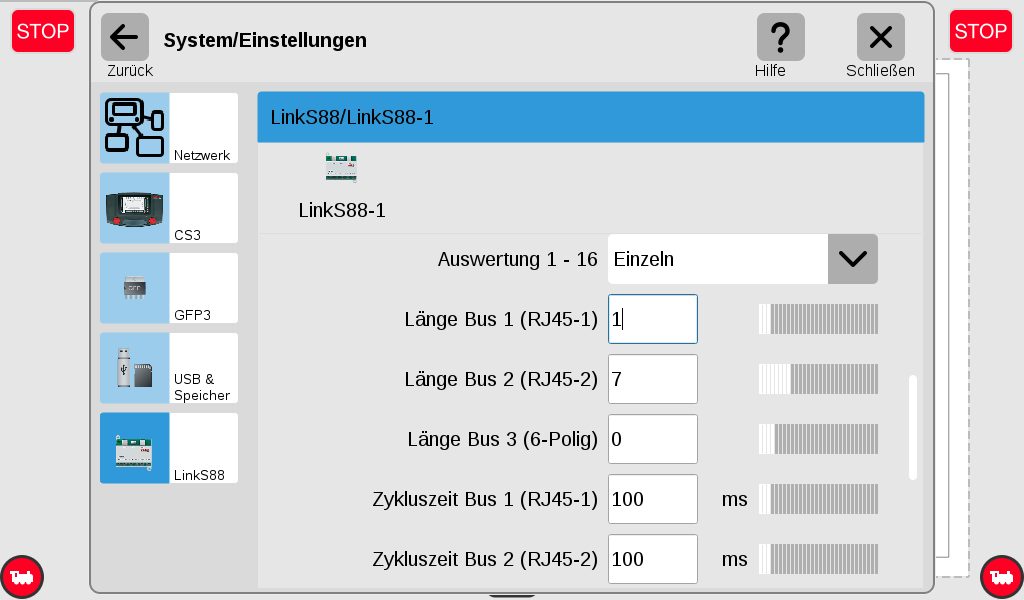
Task: Select the LinkS88 sidebar entry
Action: 168,448
